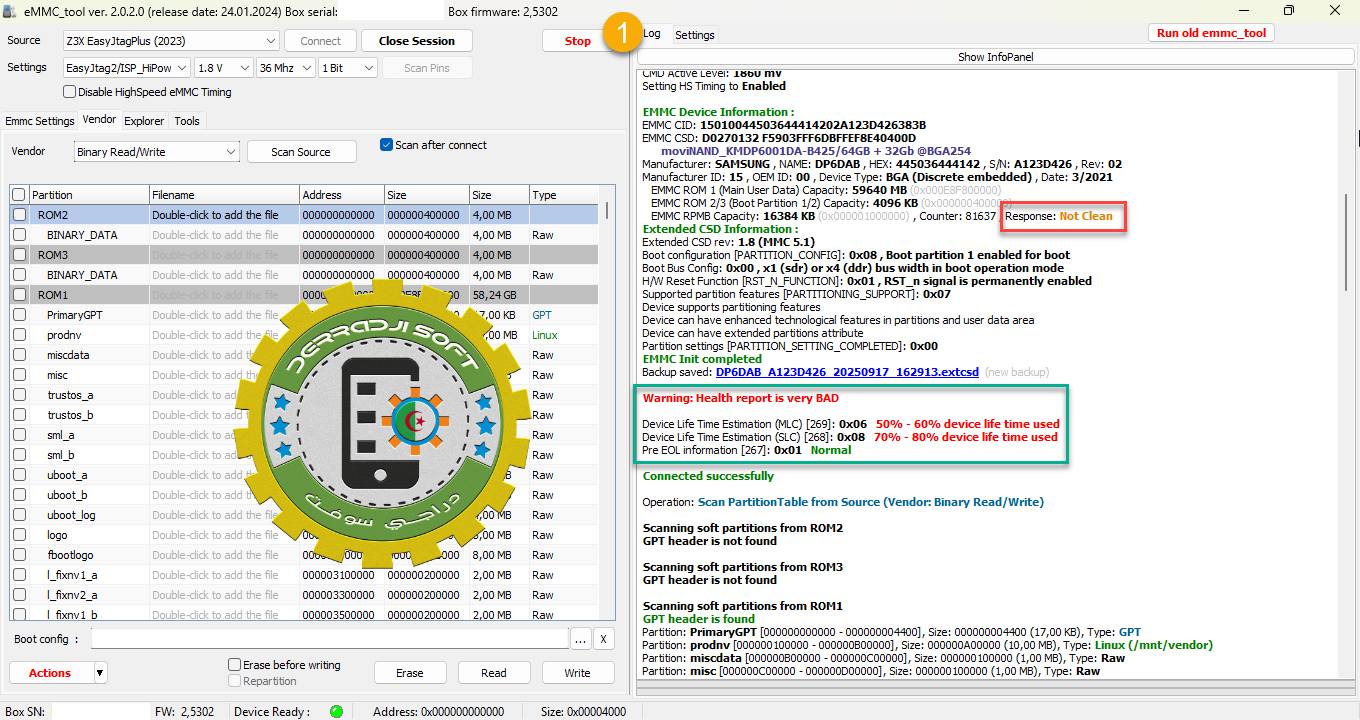The width and height of the screenshot is (1360, 720).
Task: Clear boot config with the X button
Action: [604, 639]
